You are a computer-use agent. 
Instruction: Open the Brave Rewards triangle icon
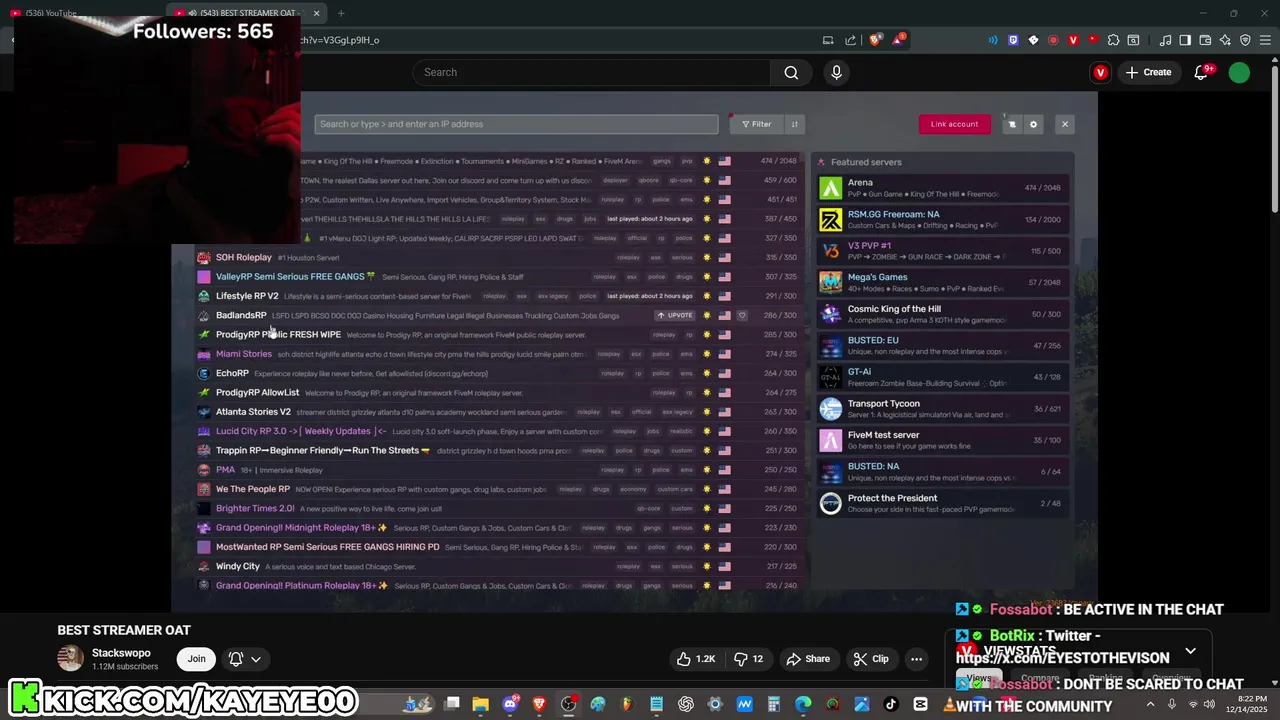point(899,40)
